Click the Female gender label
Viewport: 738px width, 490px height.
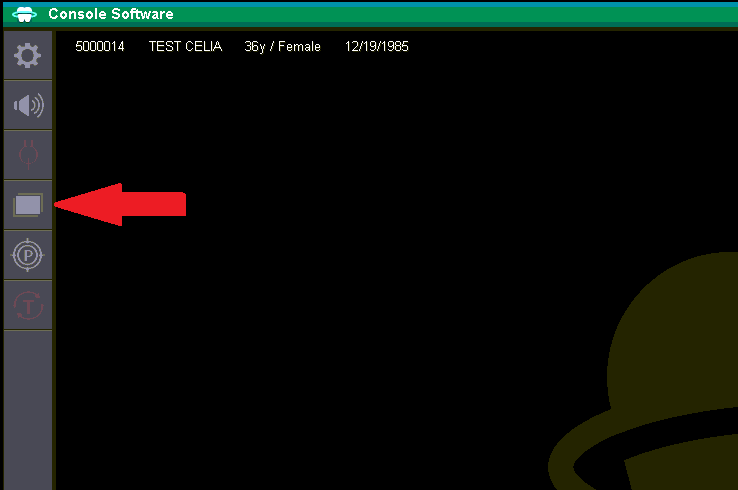pyautogui.click(x=299, y=47)
